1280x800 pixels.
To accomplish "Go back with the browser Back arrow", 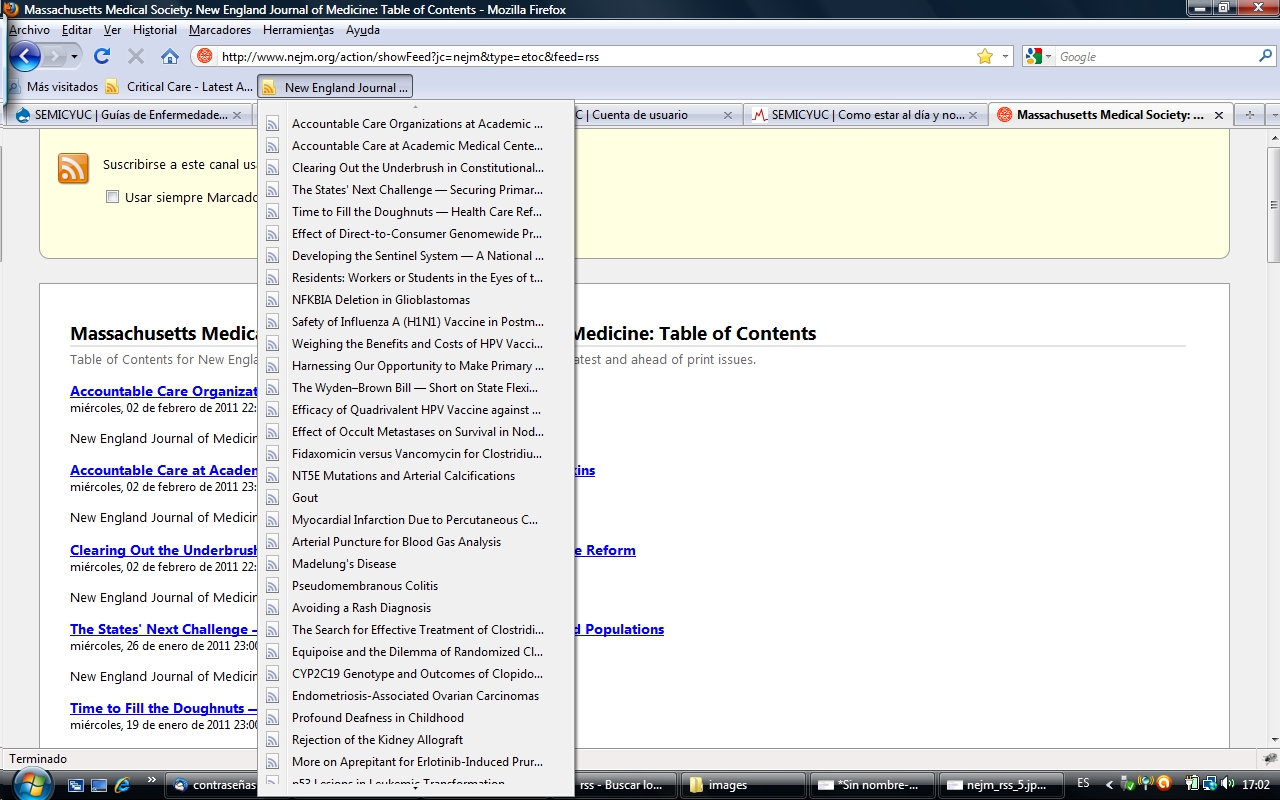I will click(24, 56).
